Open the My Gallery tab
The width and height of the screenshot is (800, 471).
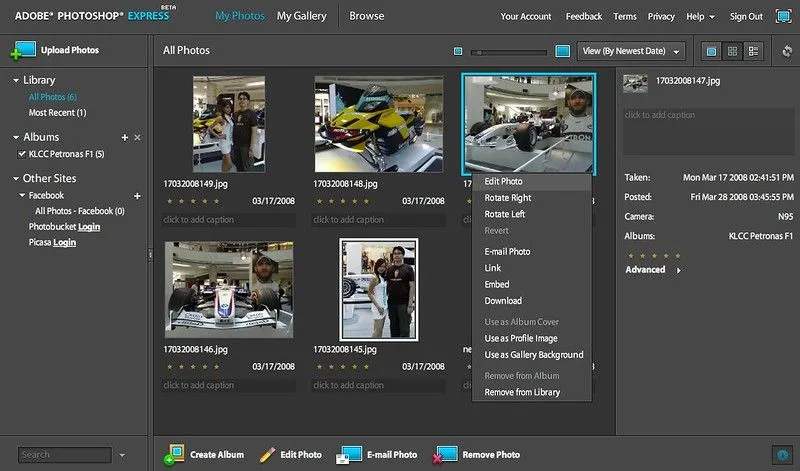click(302, 16)
